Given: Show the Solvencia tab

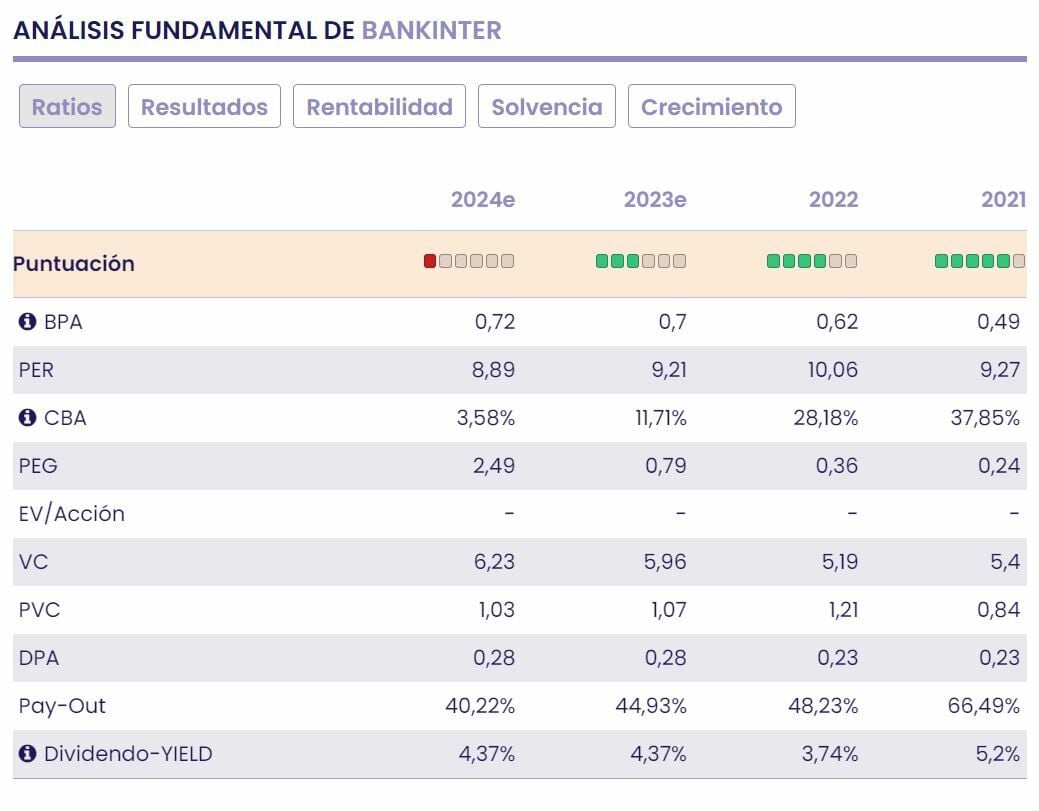Looking at the screenshot, I should click(547, 107).
